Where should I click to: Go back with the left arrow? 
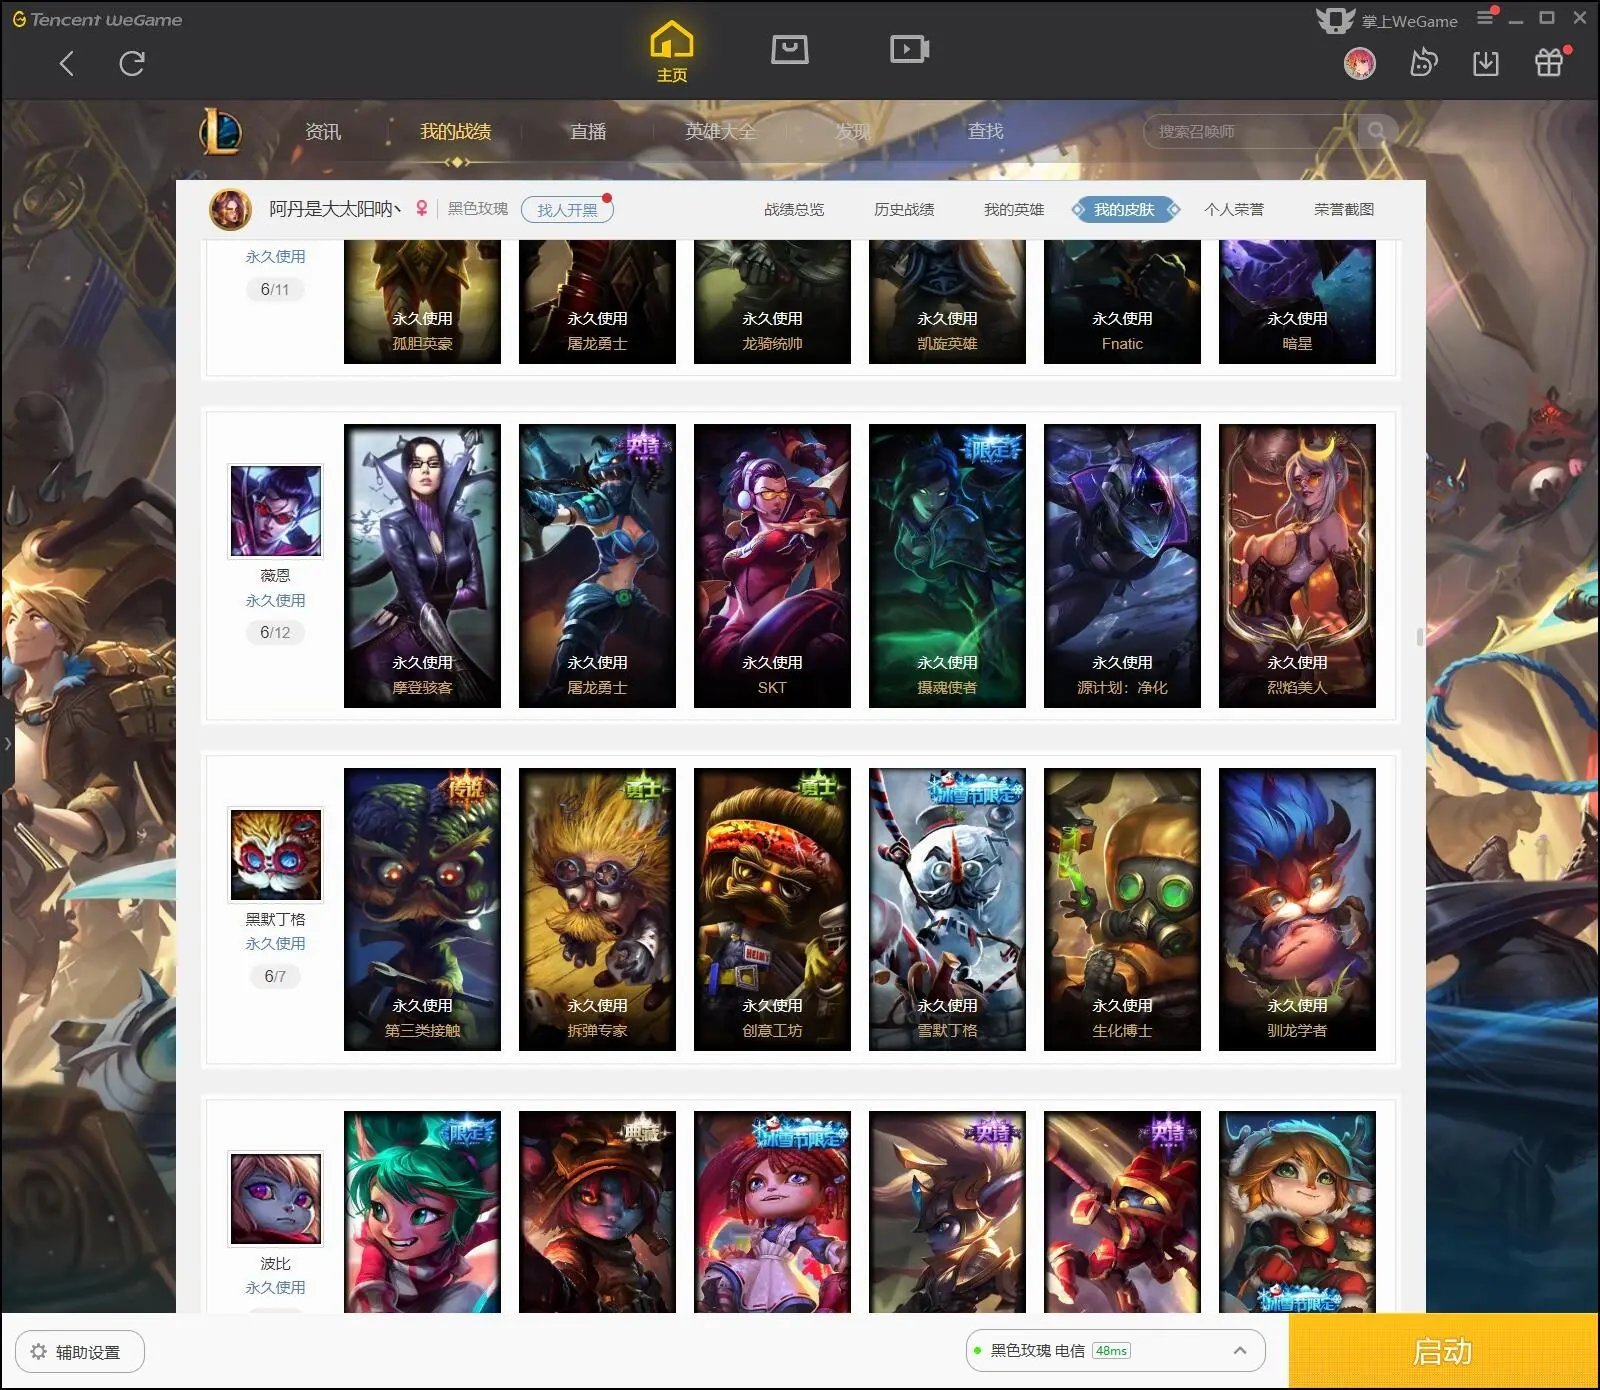pyautogui.click(x=67, y=64)
